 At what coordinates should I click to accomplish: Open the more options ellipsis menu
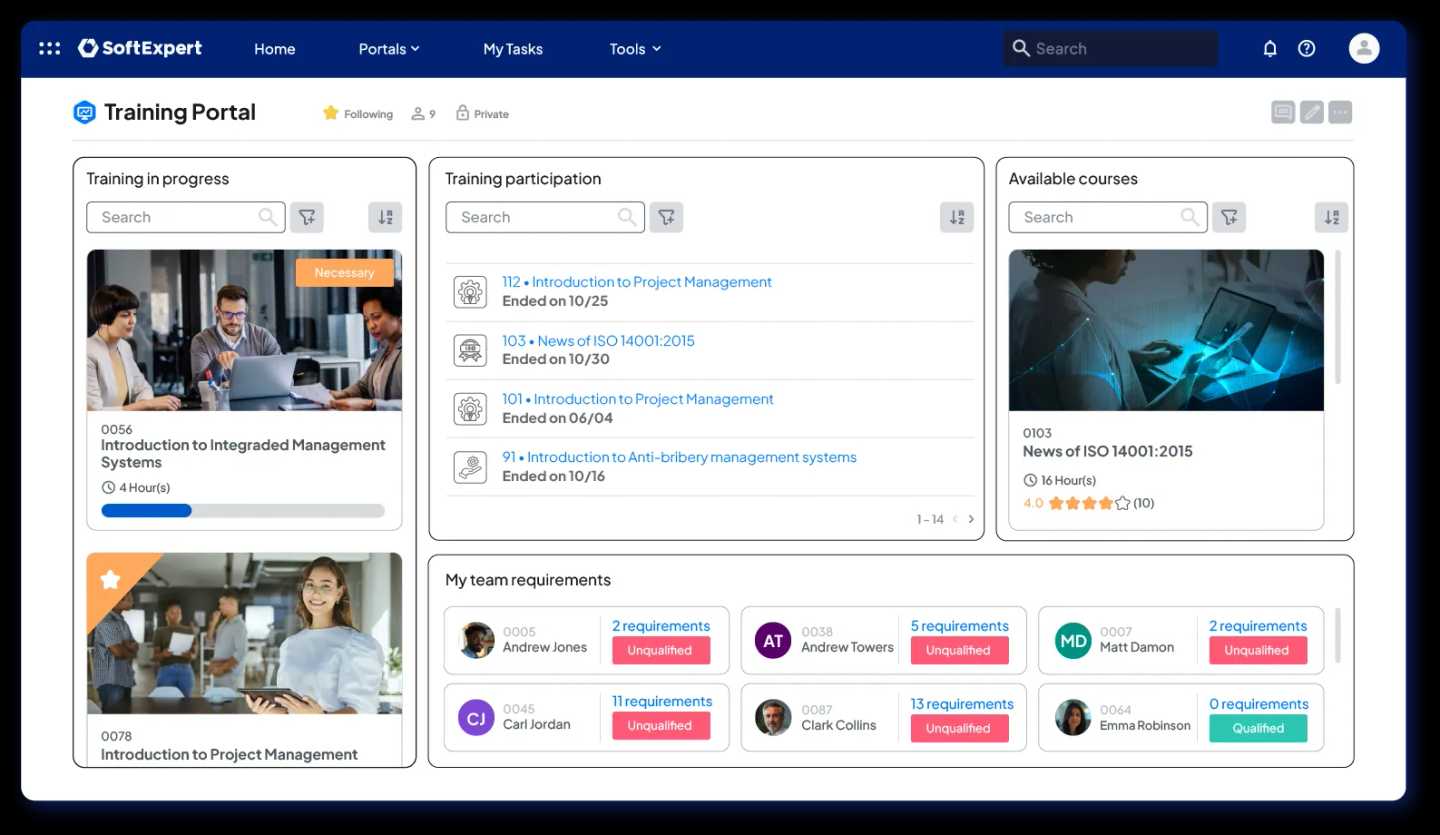1340,112
